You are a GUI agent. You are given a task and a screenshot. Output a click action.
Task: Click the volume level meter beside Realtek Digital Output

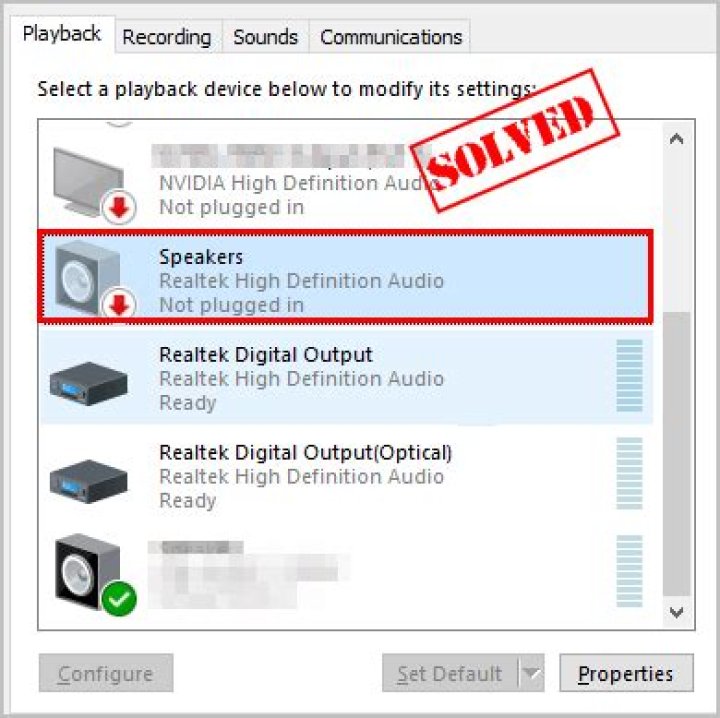click(629, 376)
